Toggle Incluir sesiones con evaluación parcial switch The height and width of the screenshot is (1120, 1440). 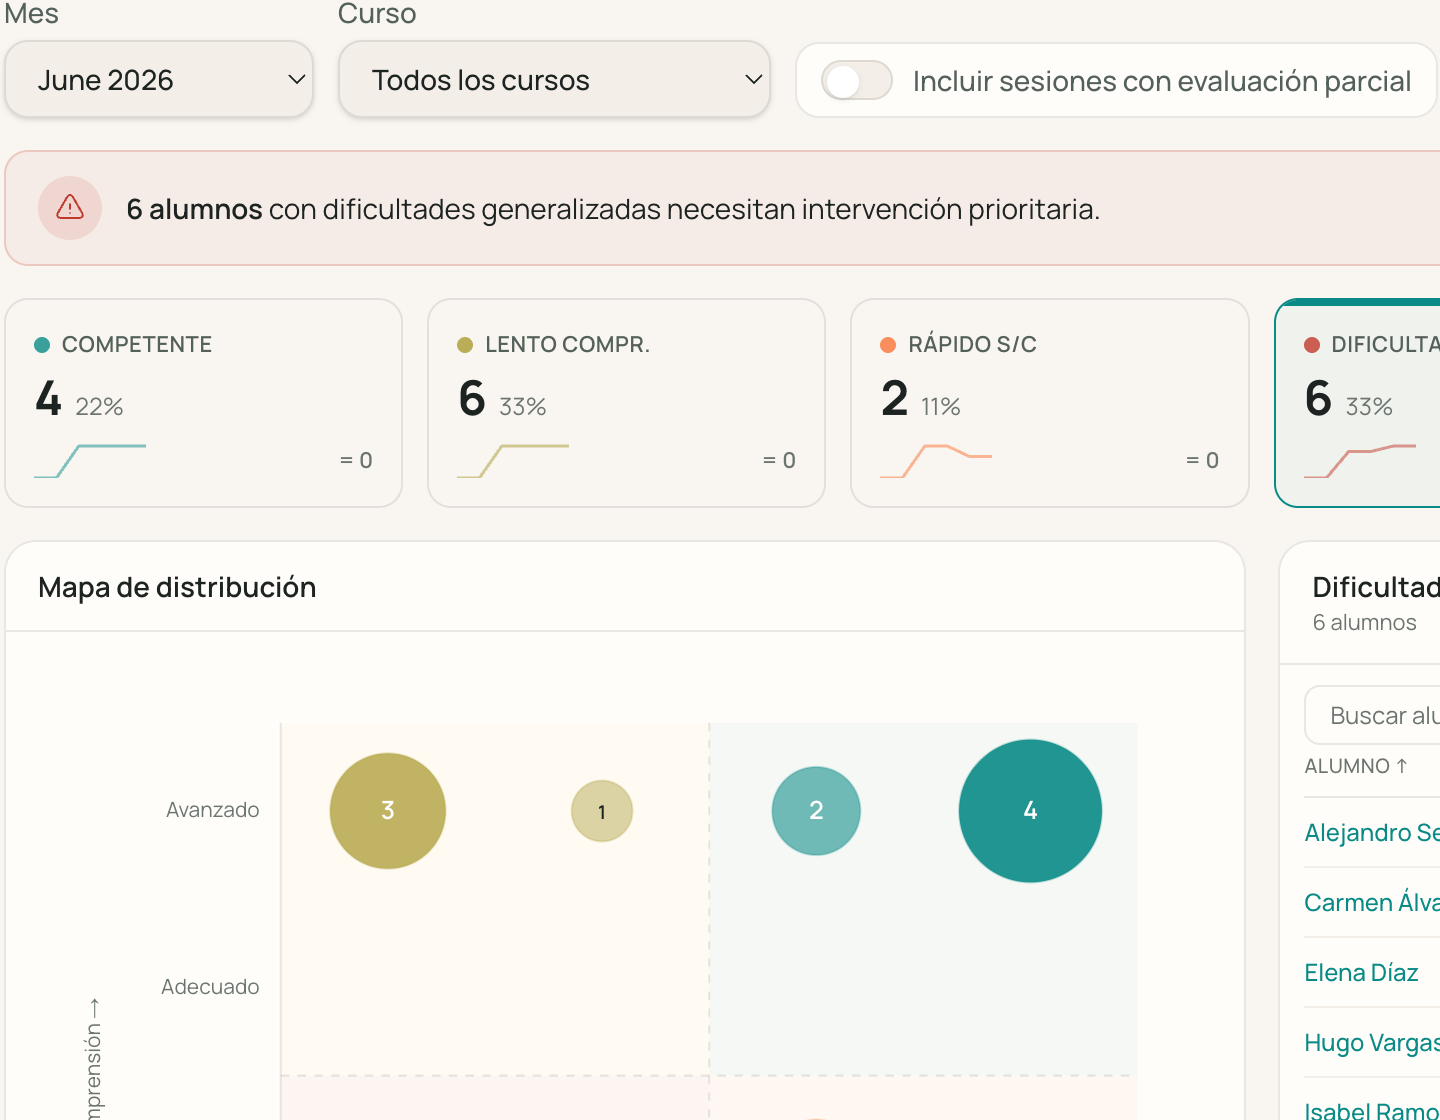click(x=857, y=81)
